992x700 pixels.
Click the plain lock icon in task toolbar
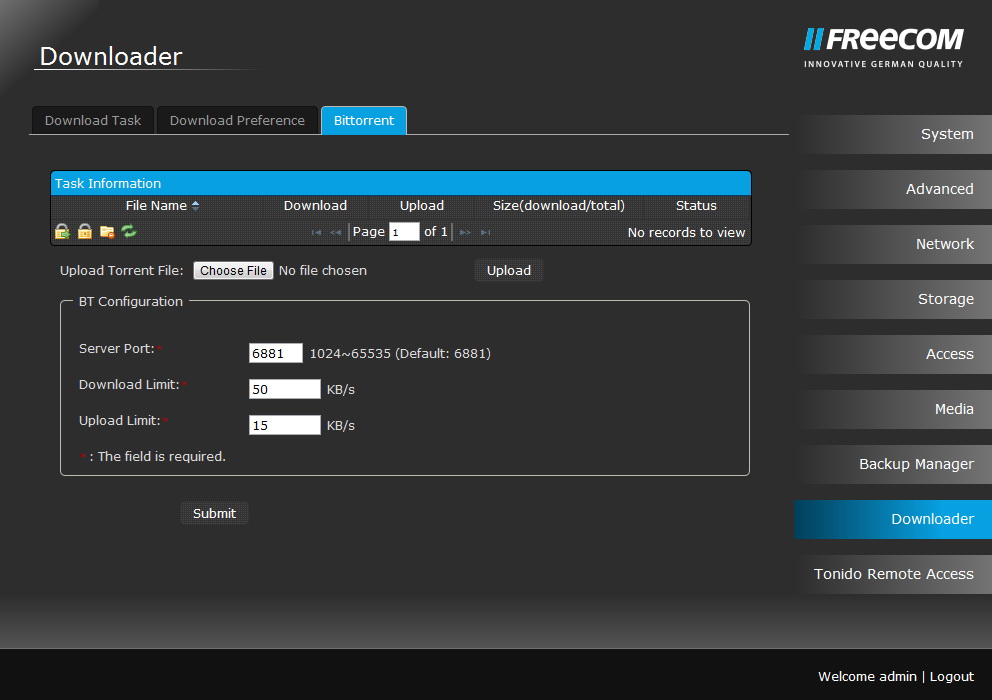pos(85,232)
